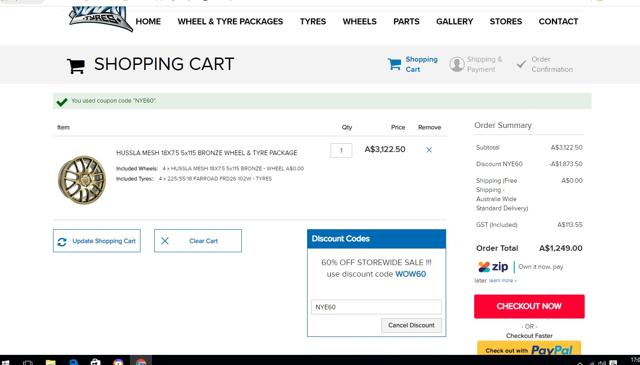Viewport: 640px width, 365px height.
Task: Click Cancel Discount button
Action: (x=411, y=325)
